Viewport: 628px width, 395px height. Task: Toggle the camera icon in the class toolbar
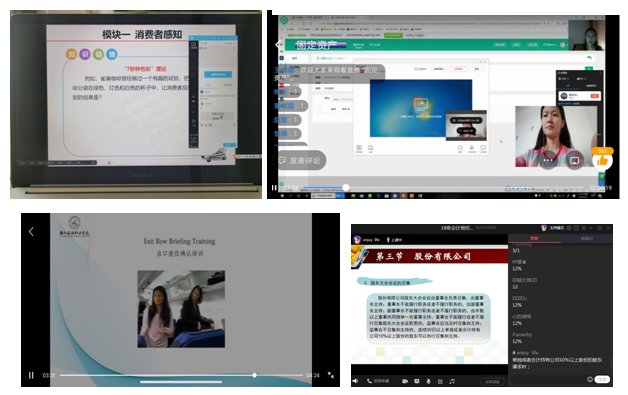pos(405,381)
